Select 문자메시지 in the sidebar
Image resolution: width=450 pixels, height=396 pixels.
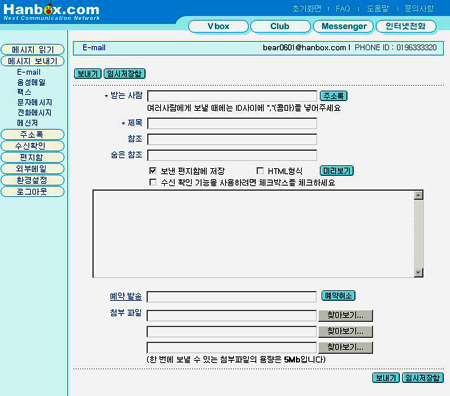point(34,102)
